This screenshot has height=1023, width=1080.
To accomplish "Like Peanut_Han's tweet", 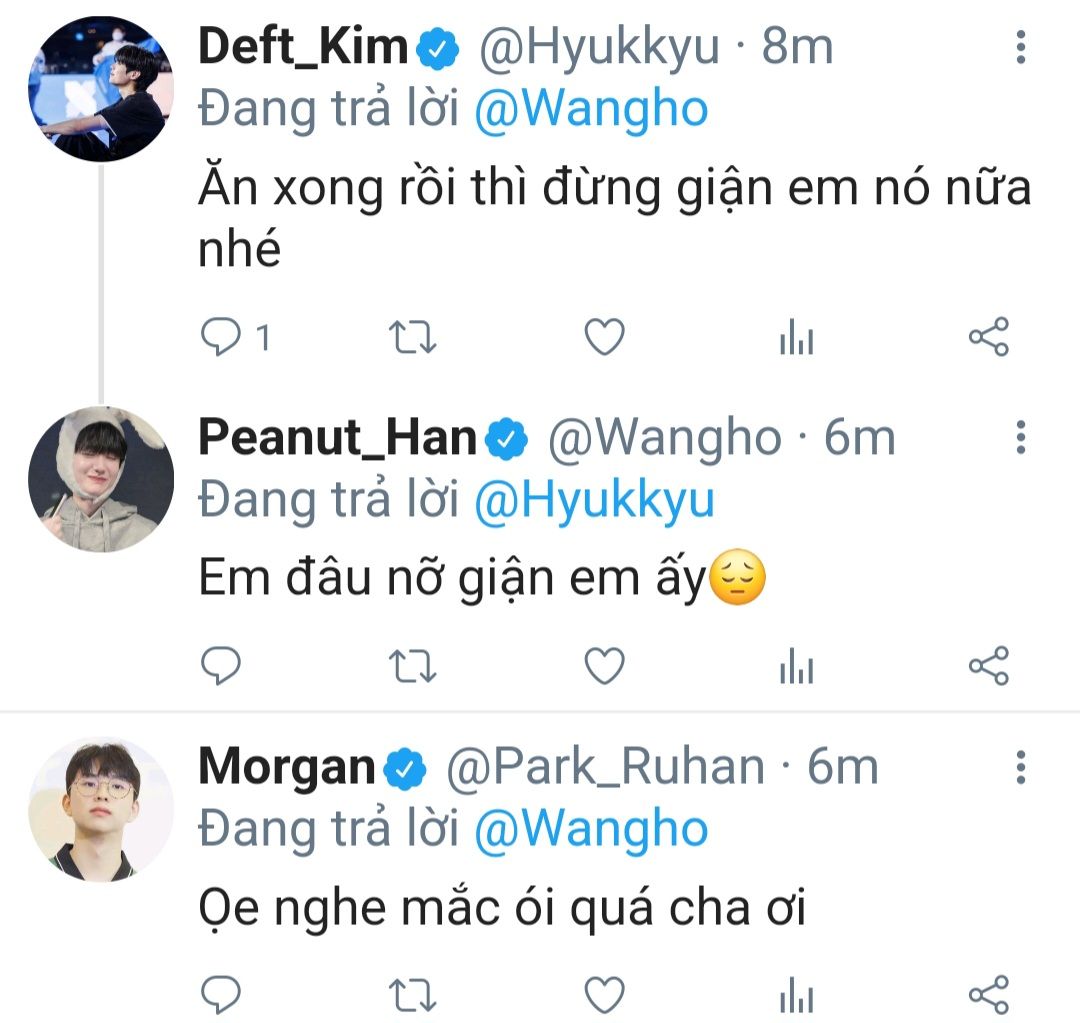I will coord(604,664).
